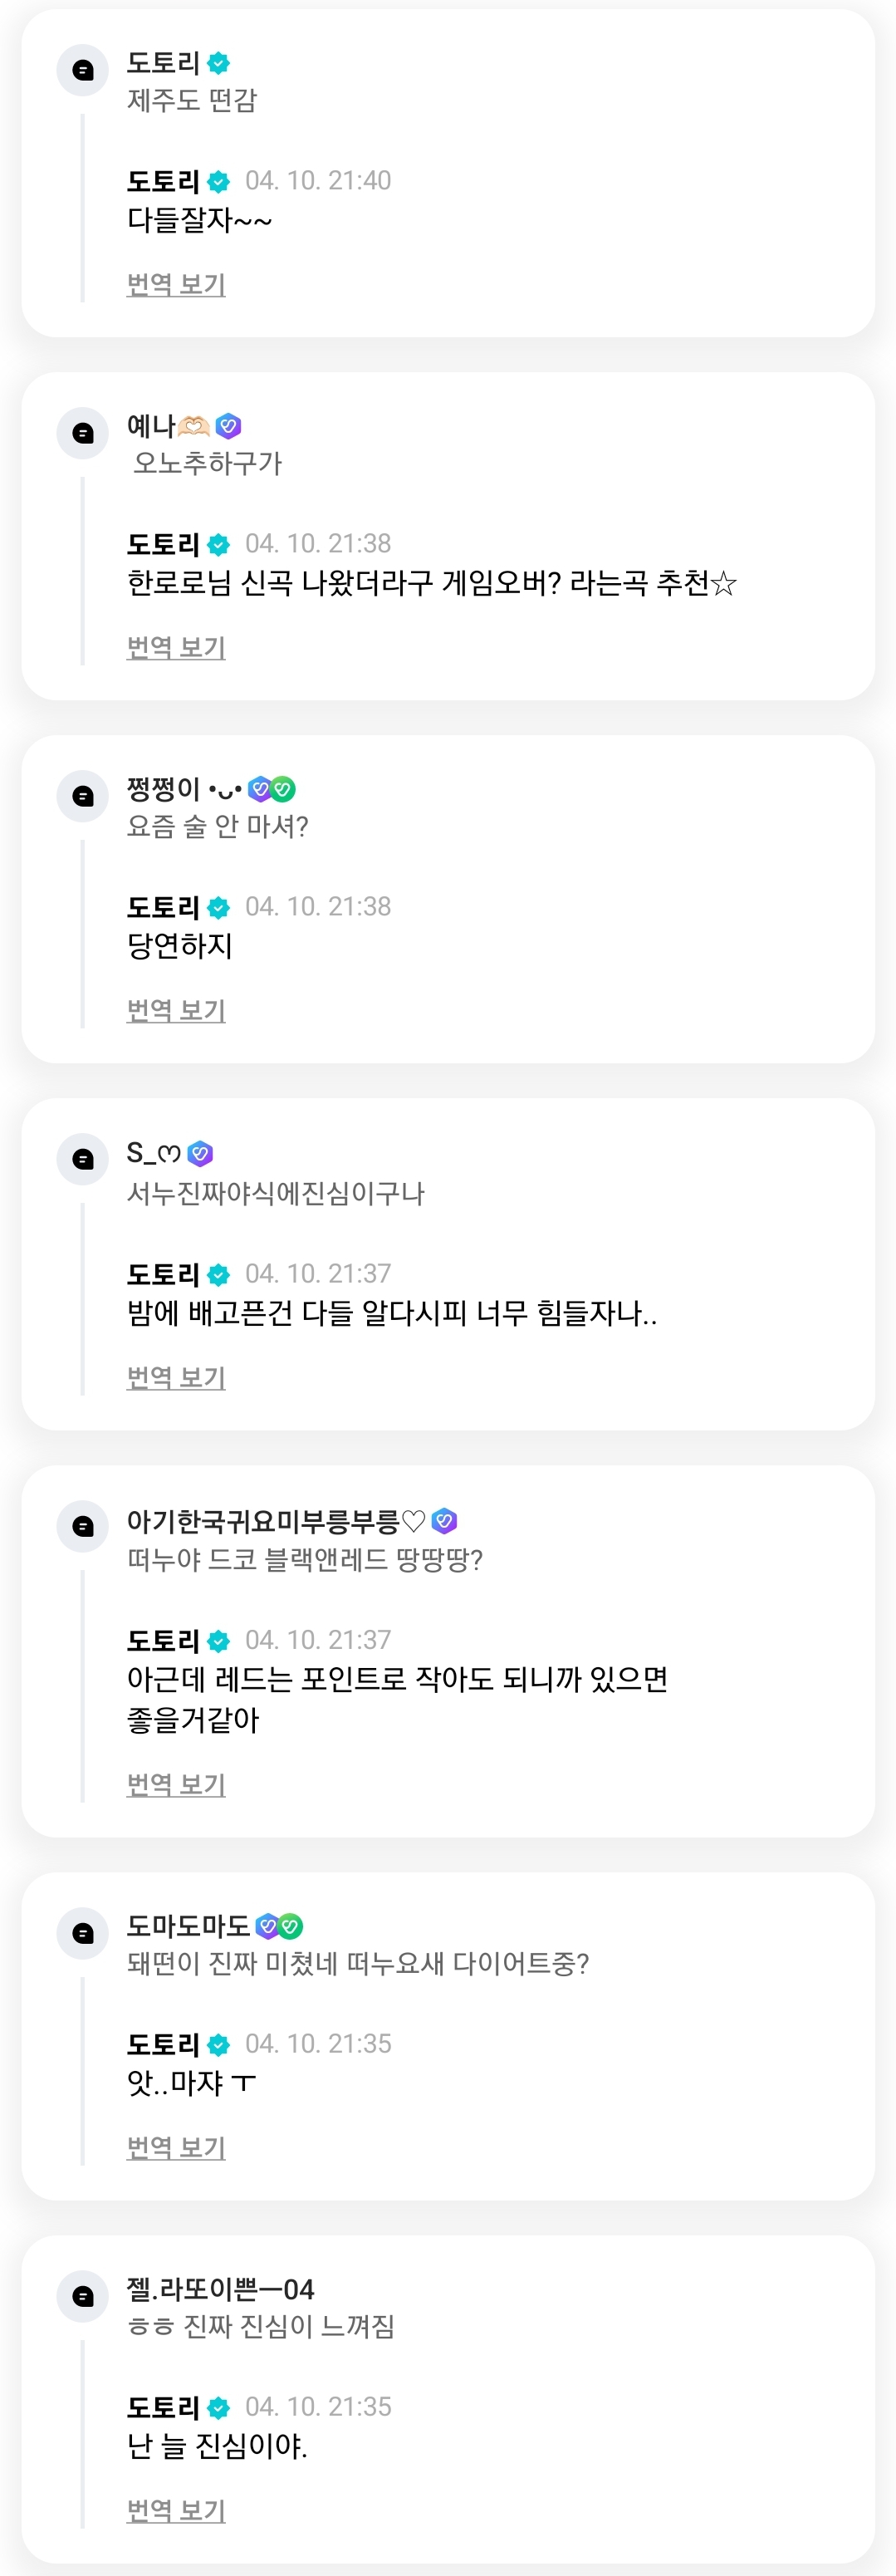Click the purple badge beside 아기한국귀요미부릉부릉

point(445,1521)
